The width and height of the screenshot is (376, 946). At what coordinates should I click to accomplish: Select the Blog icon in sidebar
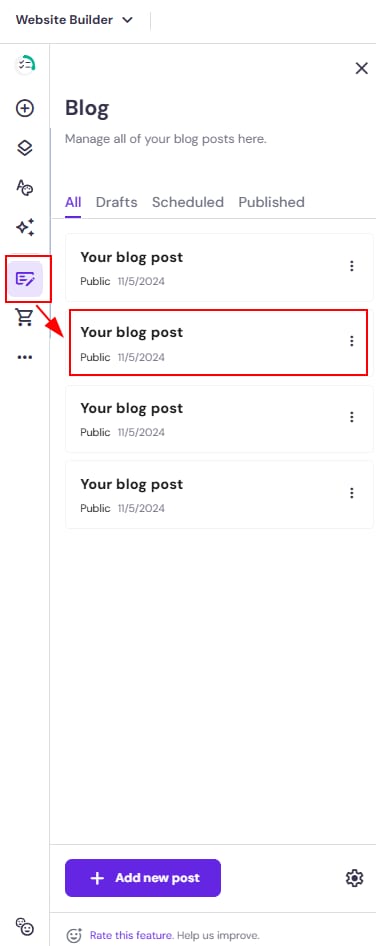[25, 279]
